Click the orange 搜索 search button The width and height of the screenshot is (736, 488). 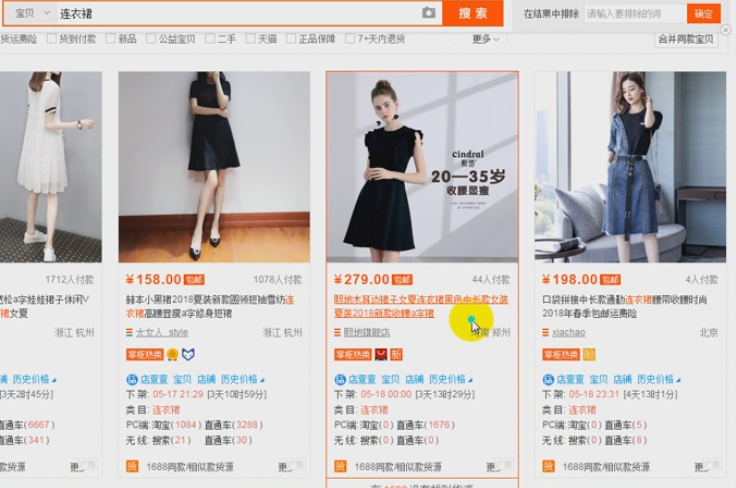[473, 13]
